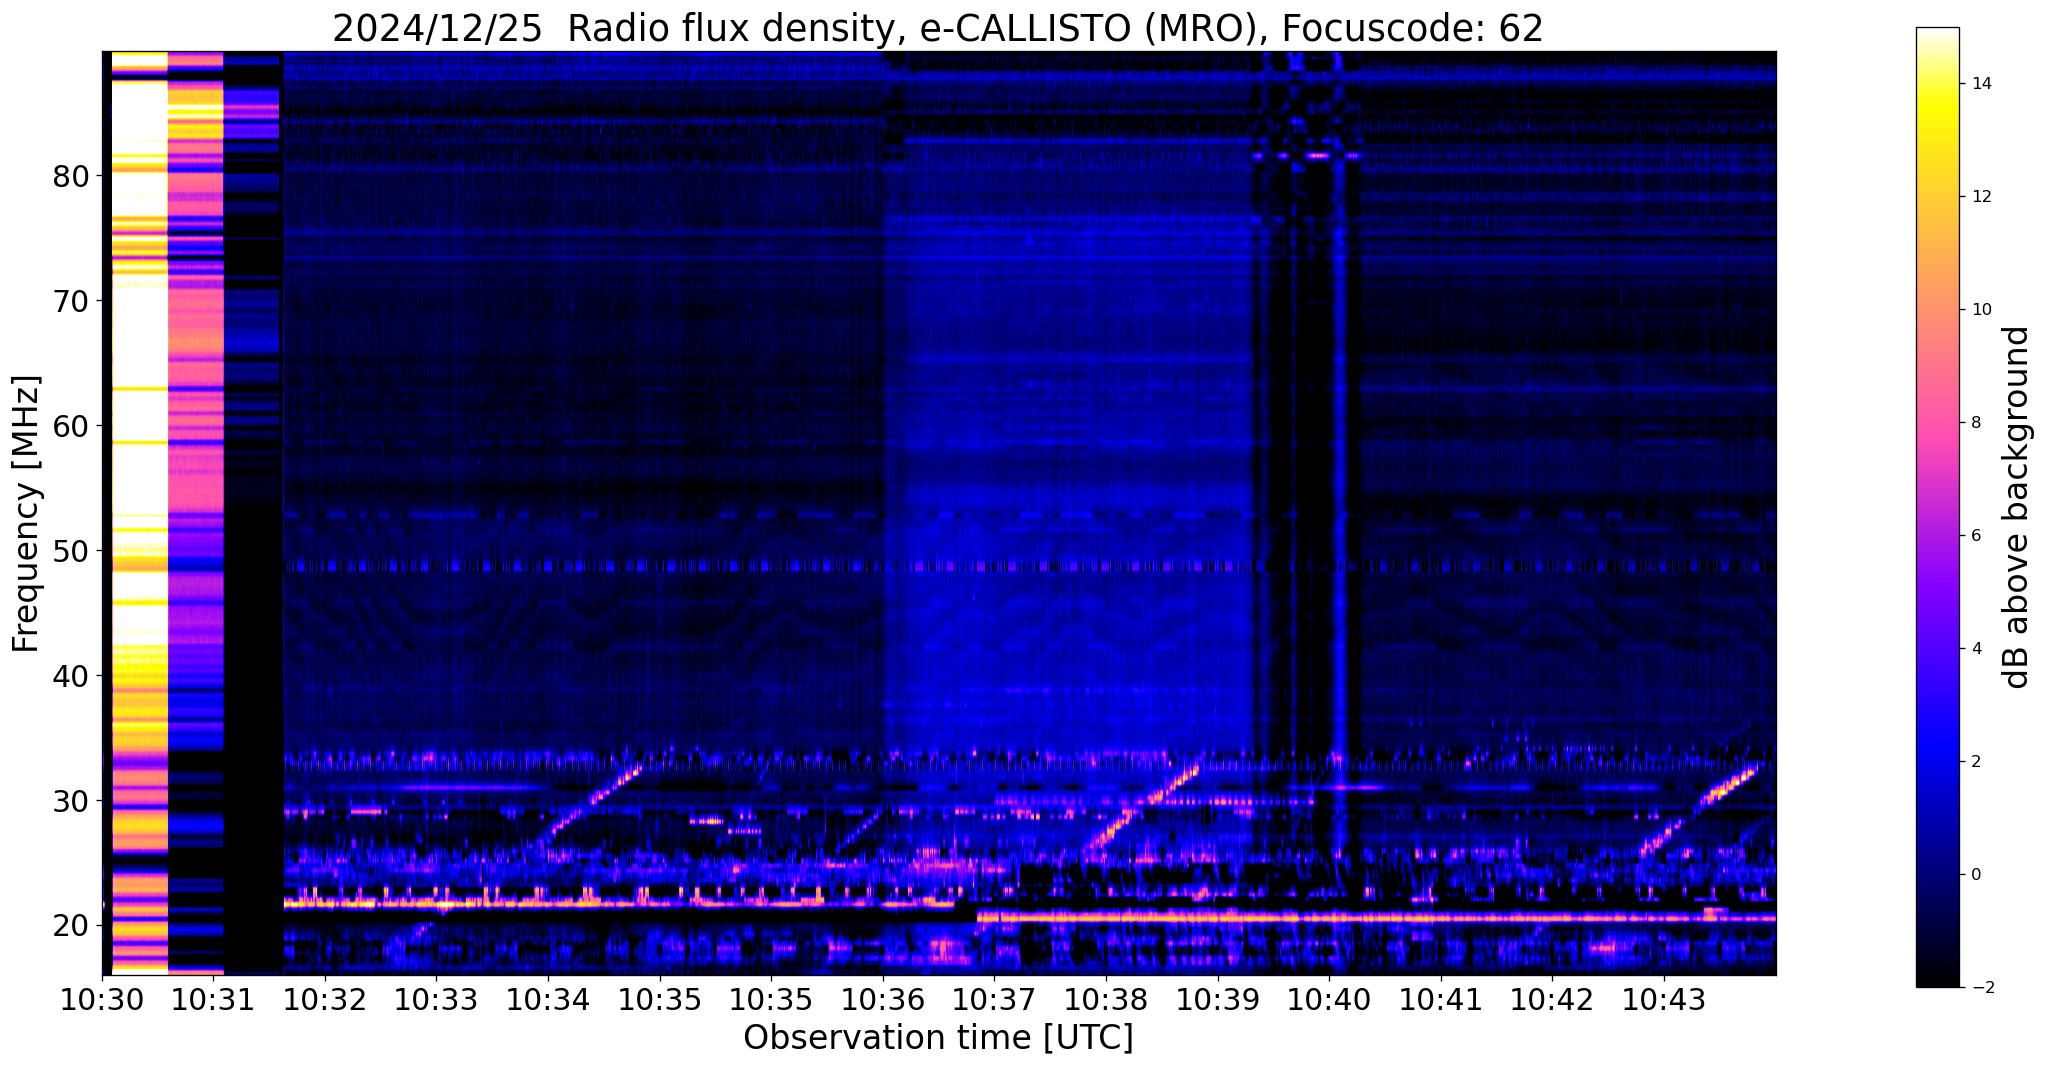The height and width of the screenshot is (1067, 2047).
Task: Click the 10:32 time tick label
Action: 325,1000
